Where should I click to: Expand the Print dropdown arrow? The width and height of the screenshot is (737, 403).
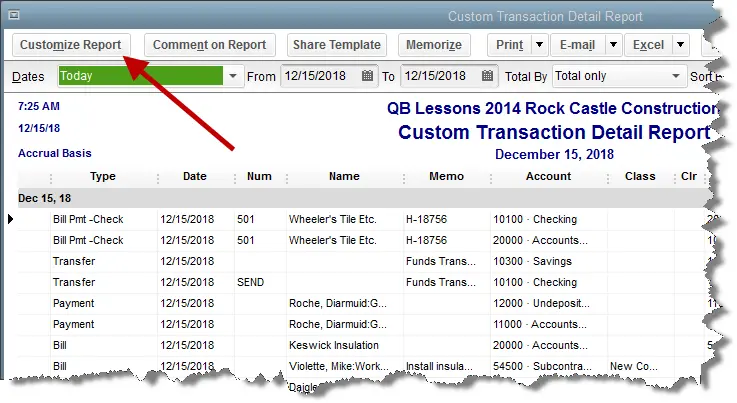click(x=539, y=45)
